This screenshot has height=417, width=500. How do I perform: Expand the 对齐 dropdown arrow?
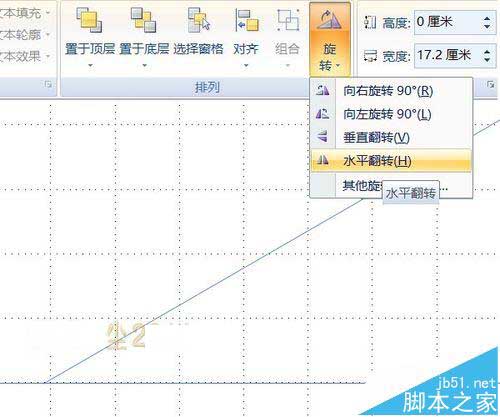pyautogui.click(x=246, y=65)
